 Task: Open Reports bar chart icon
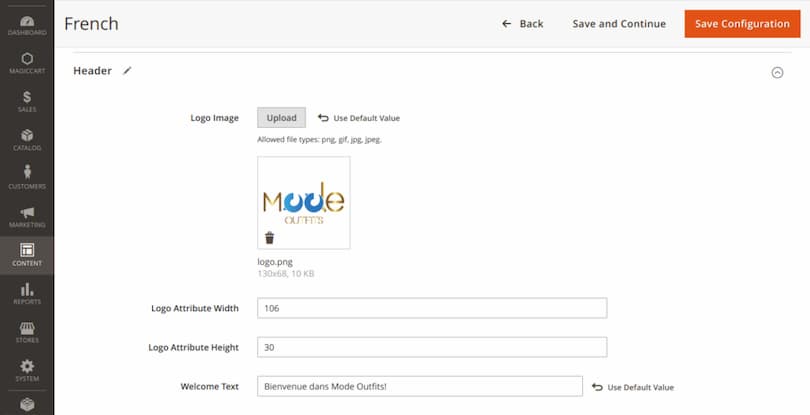(x=26, y=294)
